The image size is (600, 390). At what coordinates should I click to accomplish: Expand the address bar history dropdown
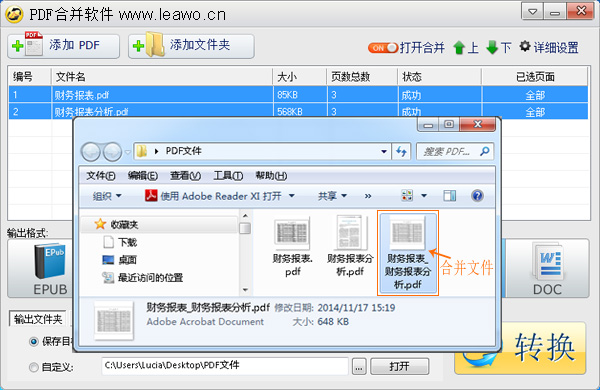[383, 152]
